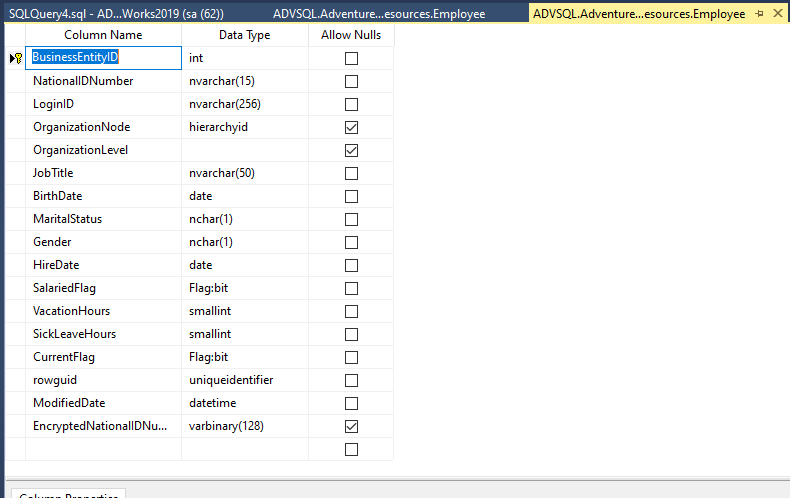790x498 pixels.
Task: Select the SickLeaveHours column name
Action: click(103, 334)
